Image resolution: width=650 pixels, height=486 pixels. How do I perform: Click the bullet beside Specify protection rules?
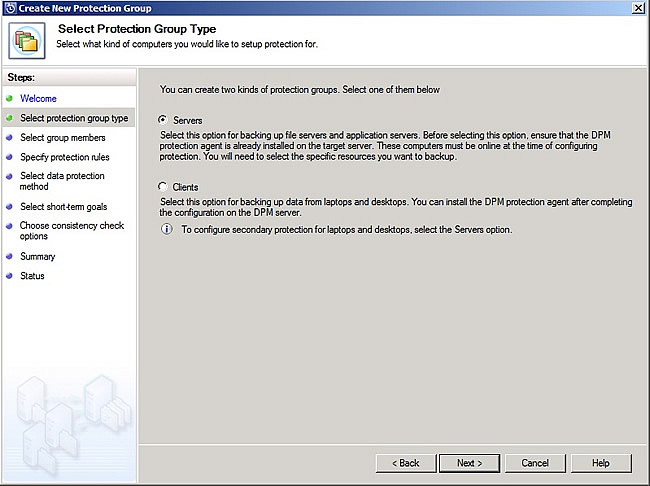point(9,157)
